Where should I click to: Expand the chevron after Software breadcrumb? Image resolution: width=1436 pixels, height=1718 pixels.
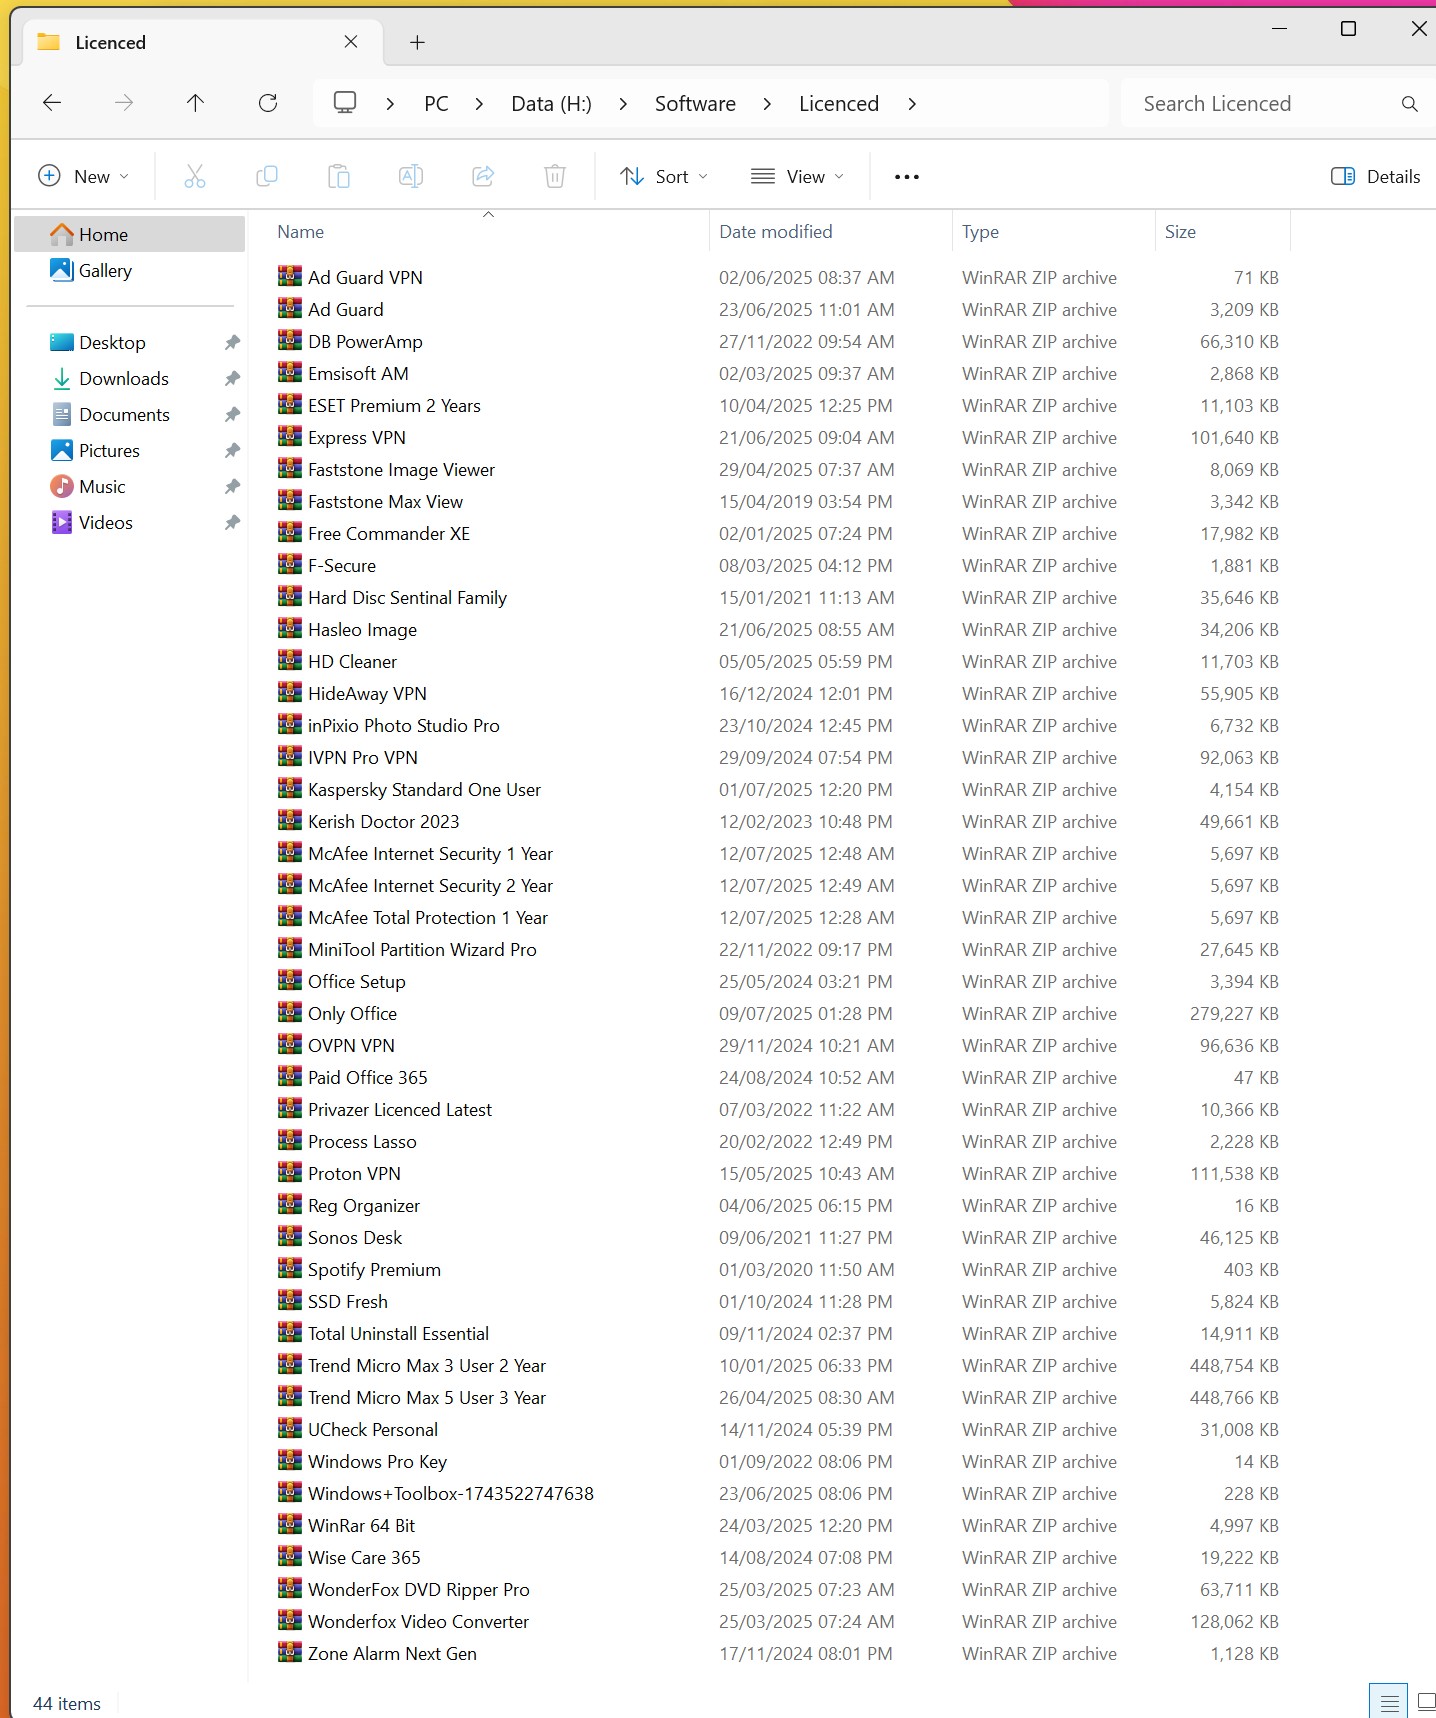click(767, 104)
